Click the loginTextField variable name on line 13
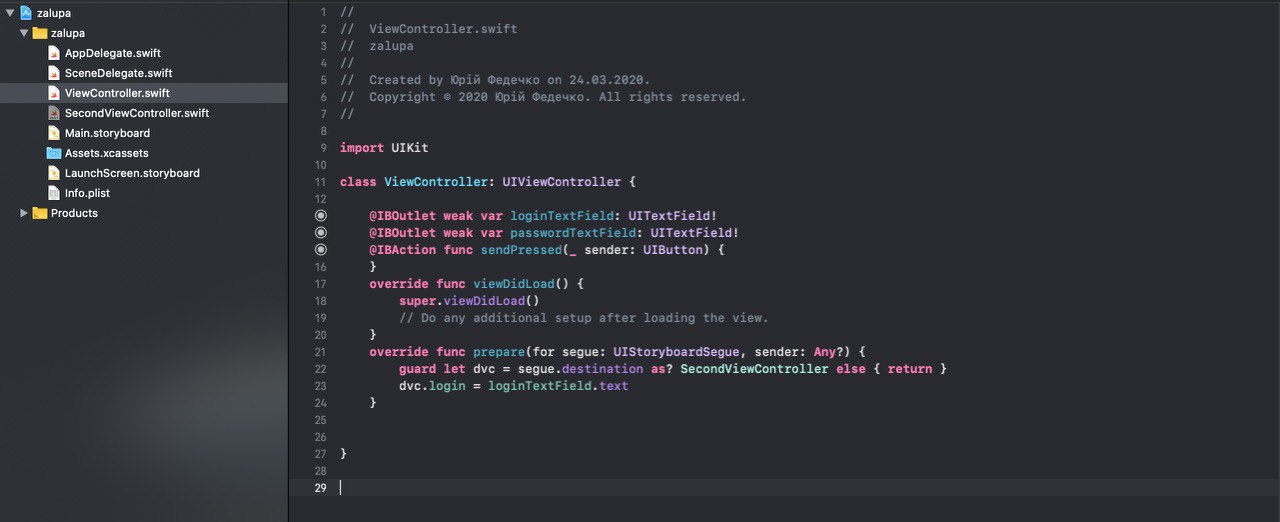The height and width of the screenshot is (522, 1280). tap(562, 216)
